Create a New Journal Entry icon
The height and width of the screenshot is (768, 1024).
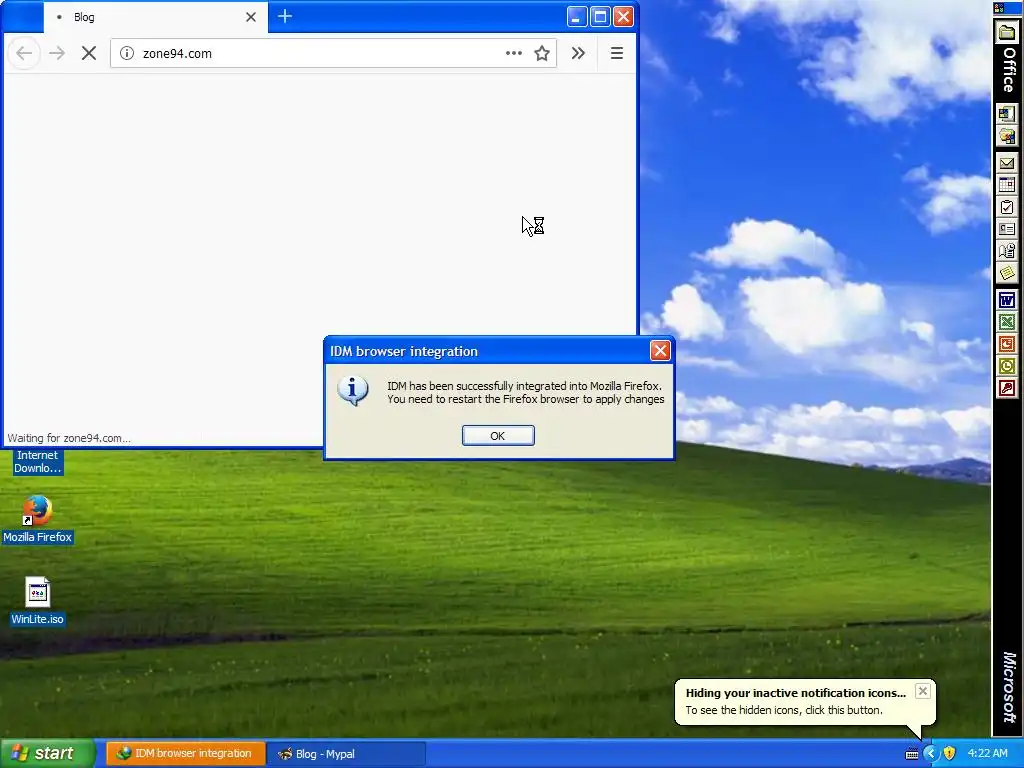(x=1007, y=251)
